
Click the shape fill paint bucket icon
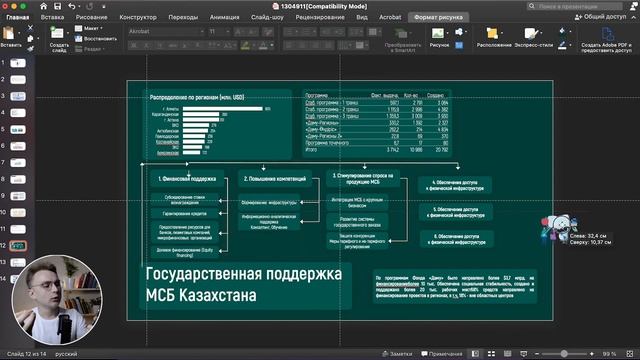pyautogui.click(x=562, y=31)
